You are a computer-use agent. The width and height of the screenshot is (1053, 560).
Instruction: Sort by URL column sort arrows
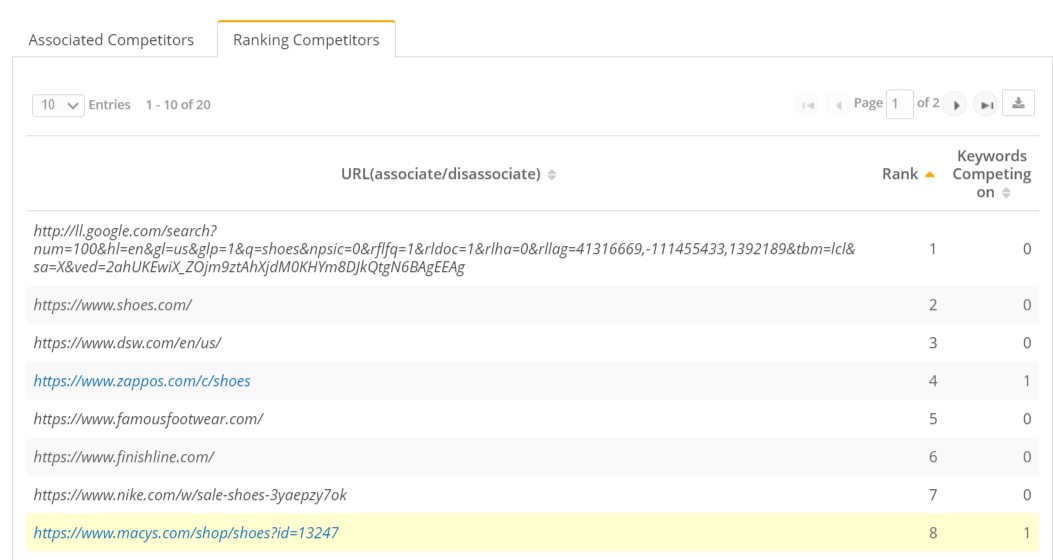click(551, 175)
